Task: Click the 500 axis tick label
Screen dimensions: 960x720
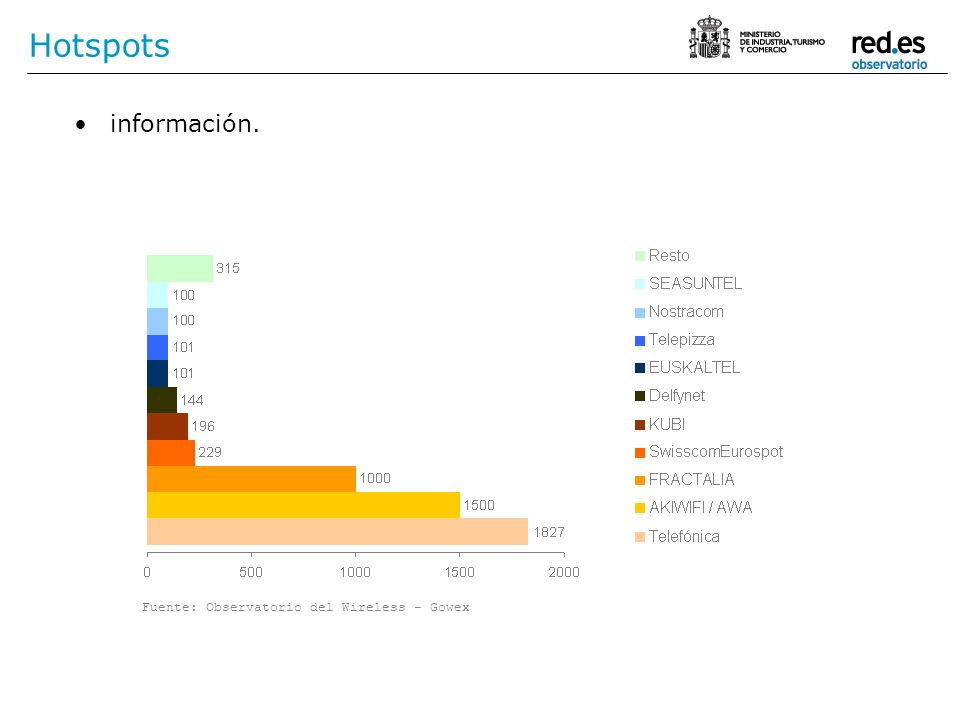Action: pos(251,572)
